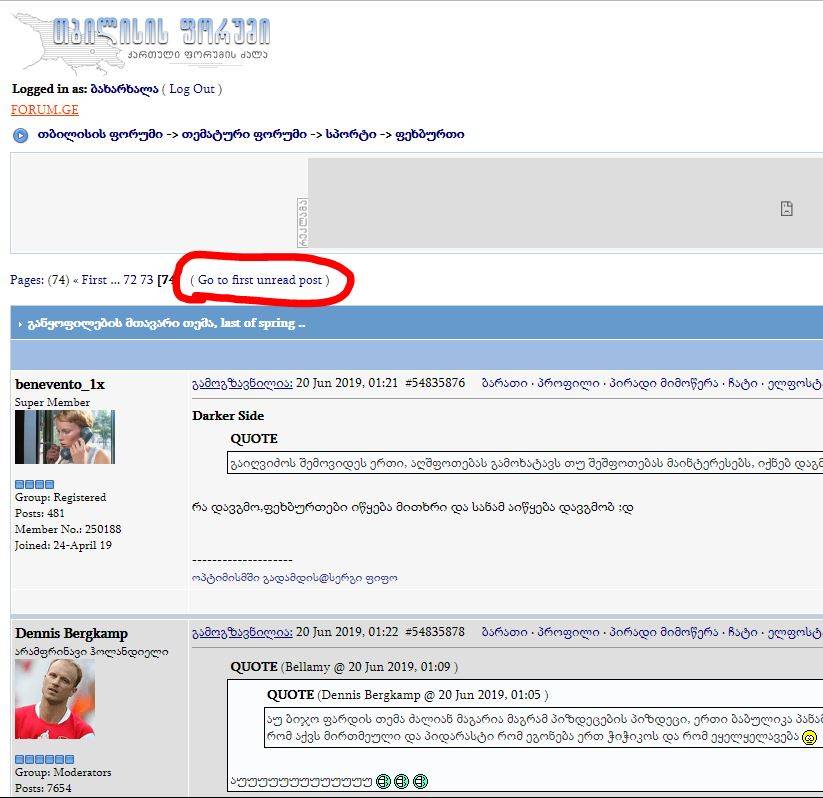Click thread title ending 'last of spring'
The width and height of the screenshot is (823, 798).
[x=166, y=323]
